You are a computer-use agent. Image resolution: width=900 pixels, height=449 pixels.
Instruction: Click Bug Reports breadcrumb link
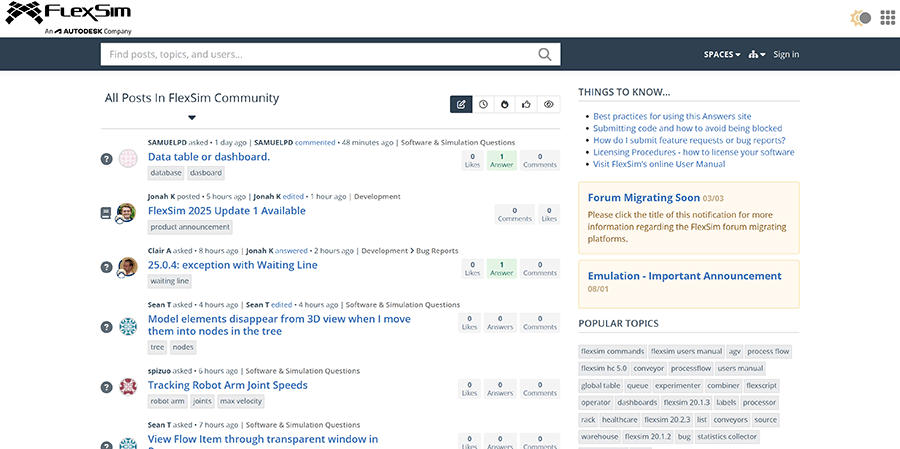(x=437, y=251)
